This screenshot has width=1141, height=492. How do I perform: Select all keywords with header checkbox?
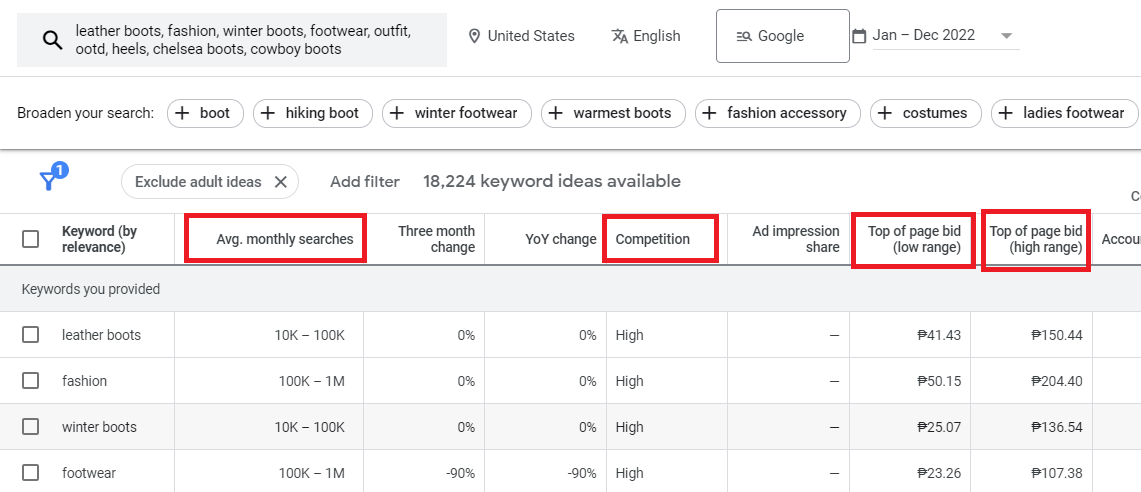(31, 239)
